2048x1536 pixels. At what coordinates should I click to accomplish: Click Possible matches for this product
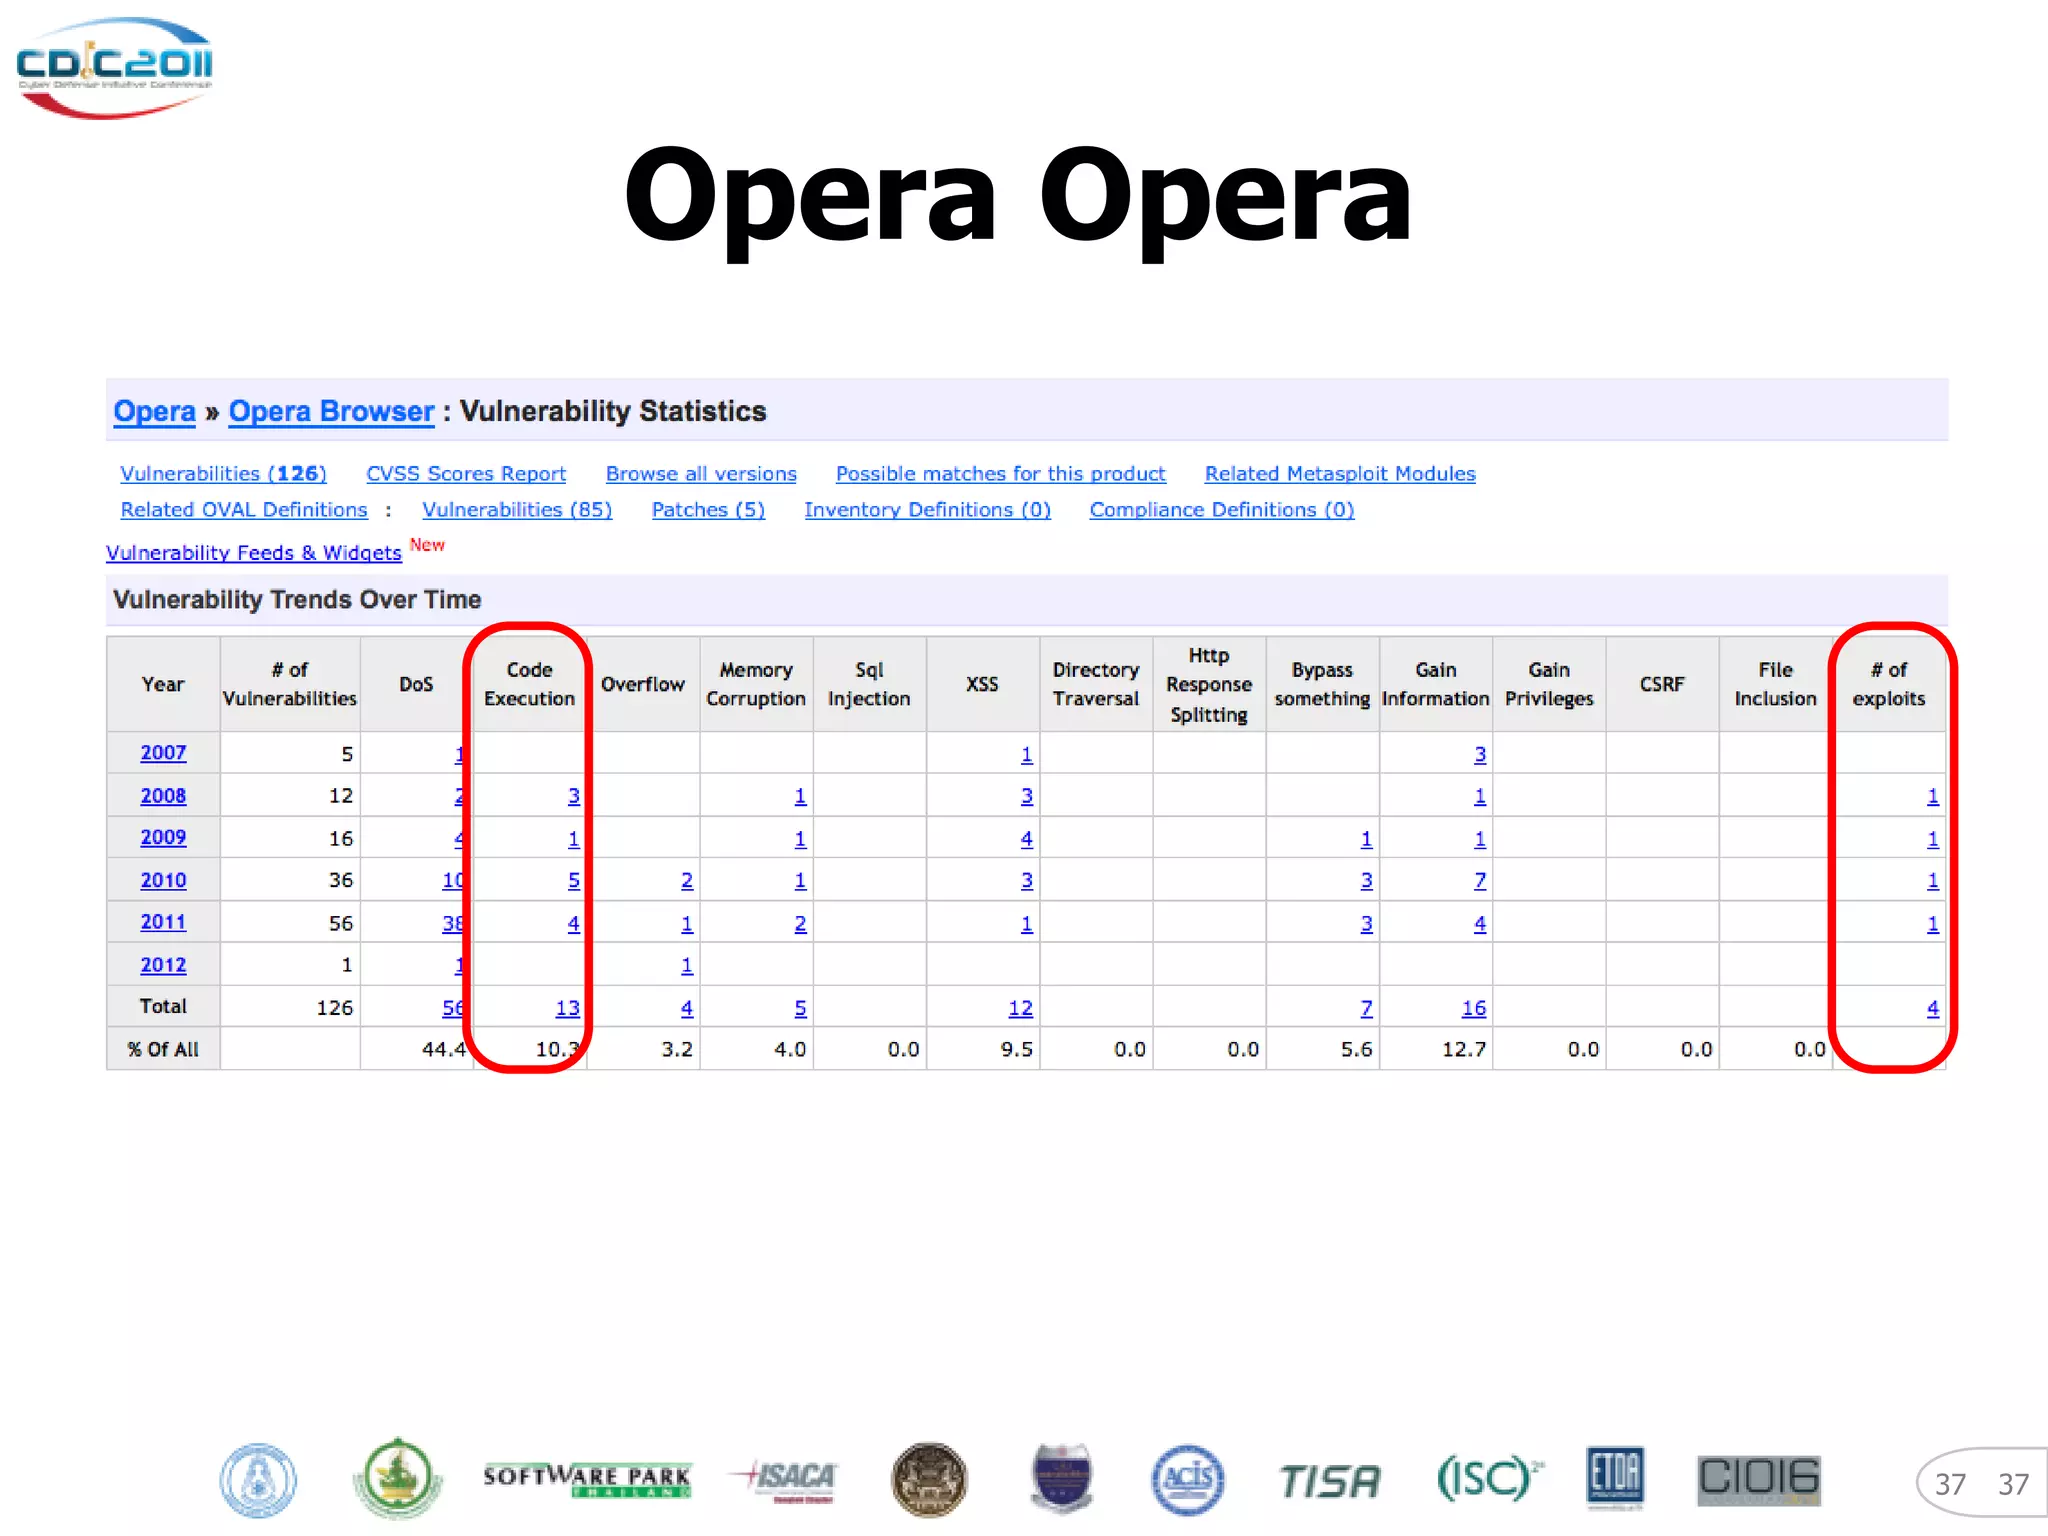(1001, 473)
